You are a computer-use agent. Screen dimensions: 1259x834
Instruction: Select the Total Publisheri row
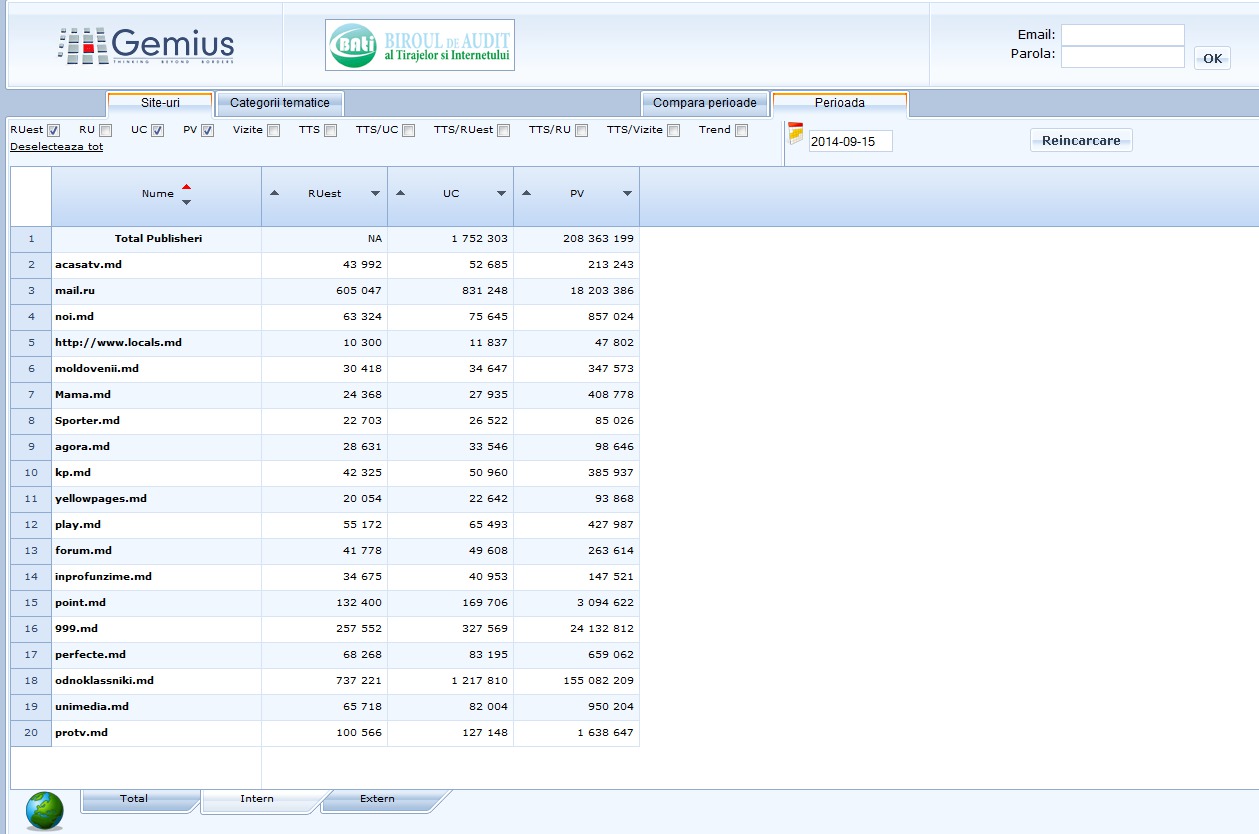click(325, 239)
